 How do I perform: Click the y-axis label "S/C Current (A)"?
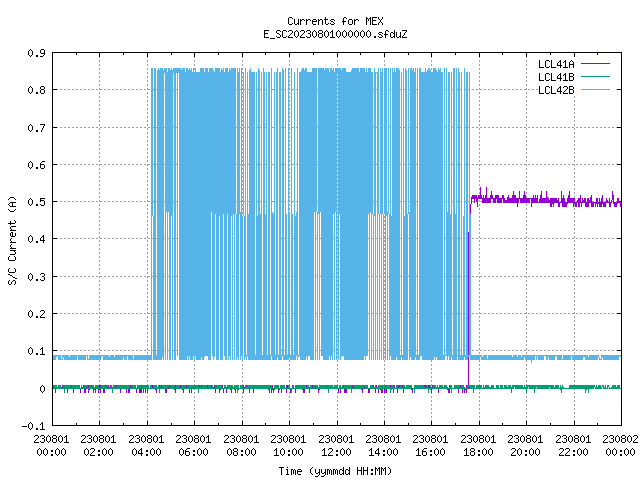tap(12, 240)
